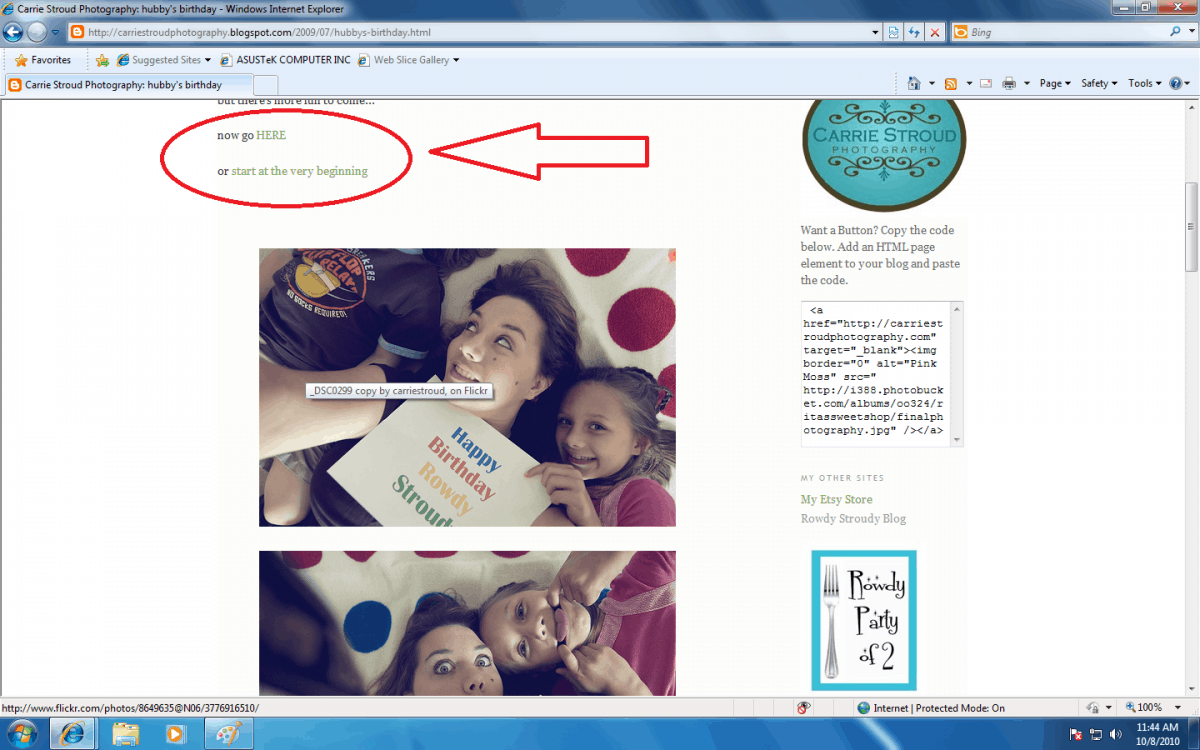The image size is (1200, 750).
Task: Click the Internet Explorer taskbar icon
Action: click(72, 734)
